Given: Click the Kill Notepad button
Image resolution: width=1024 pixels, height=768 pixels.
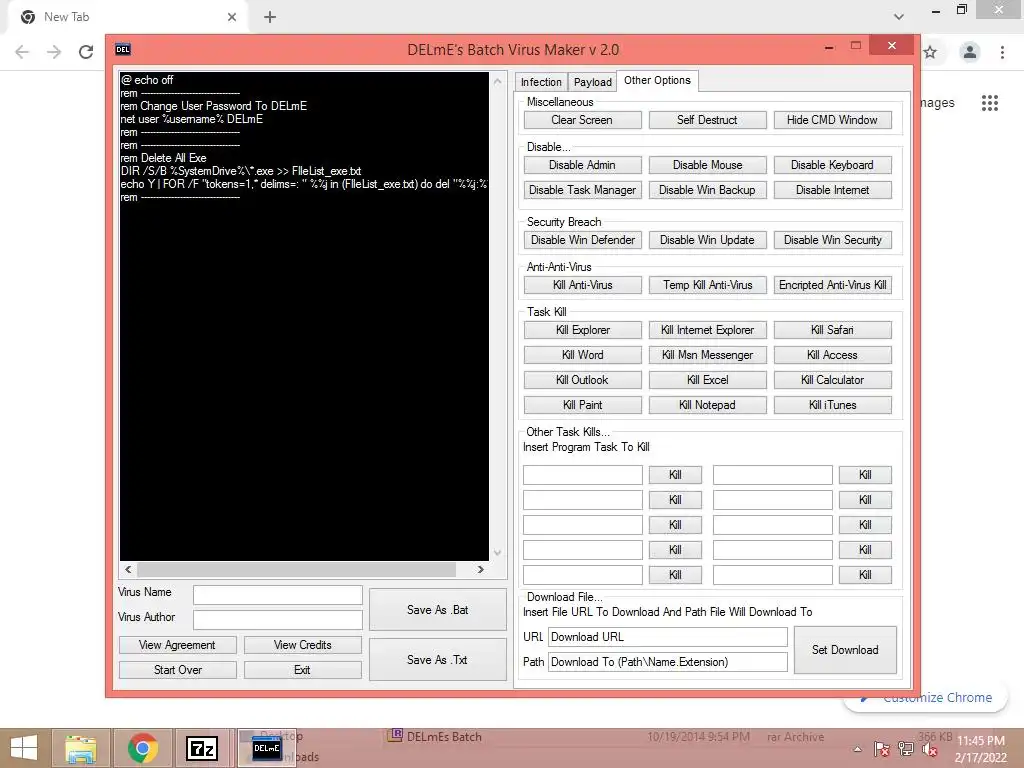Looking at the screenshot, I should pos(707,405).
